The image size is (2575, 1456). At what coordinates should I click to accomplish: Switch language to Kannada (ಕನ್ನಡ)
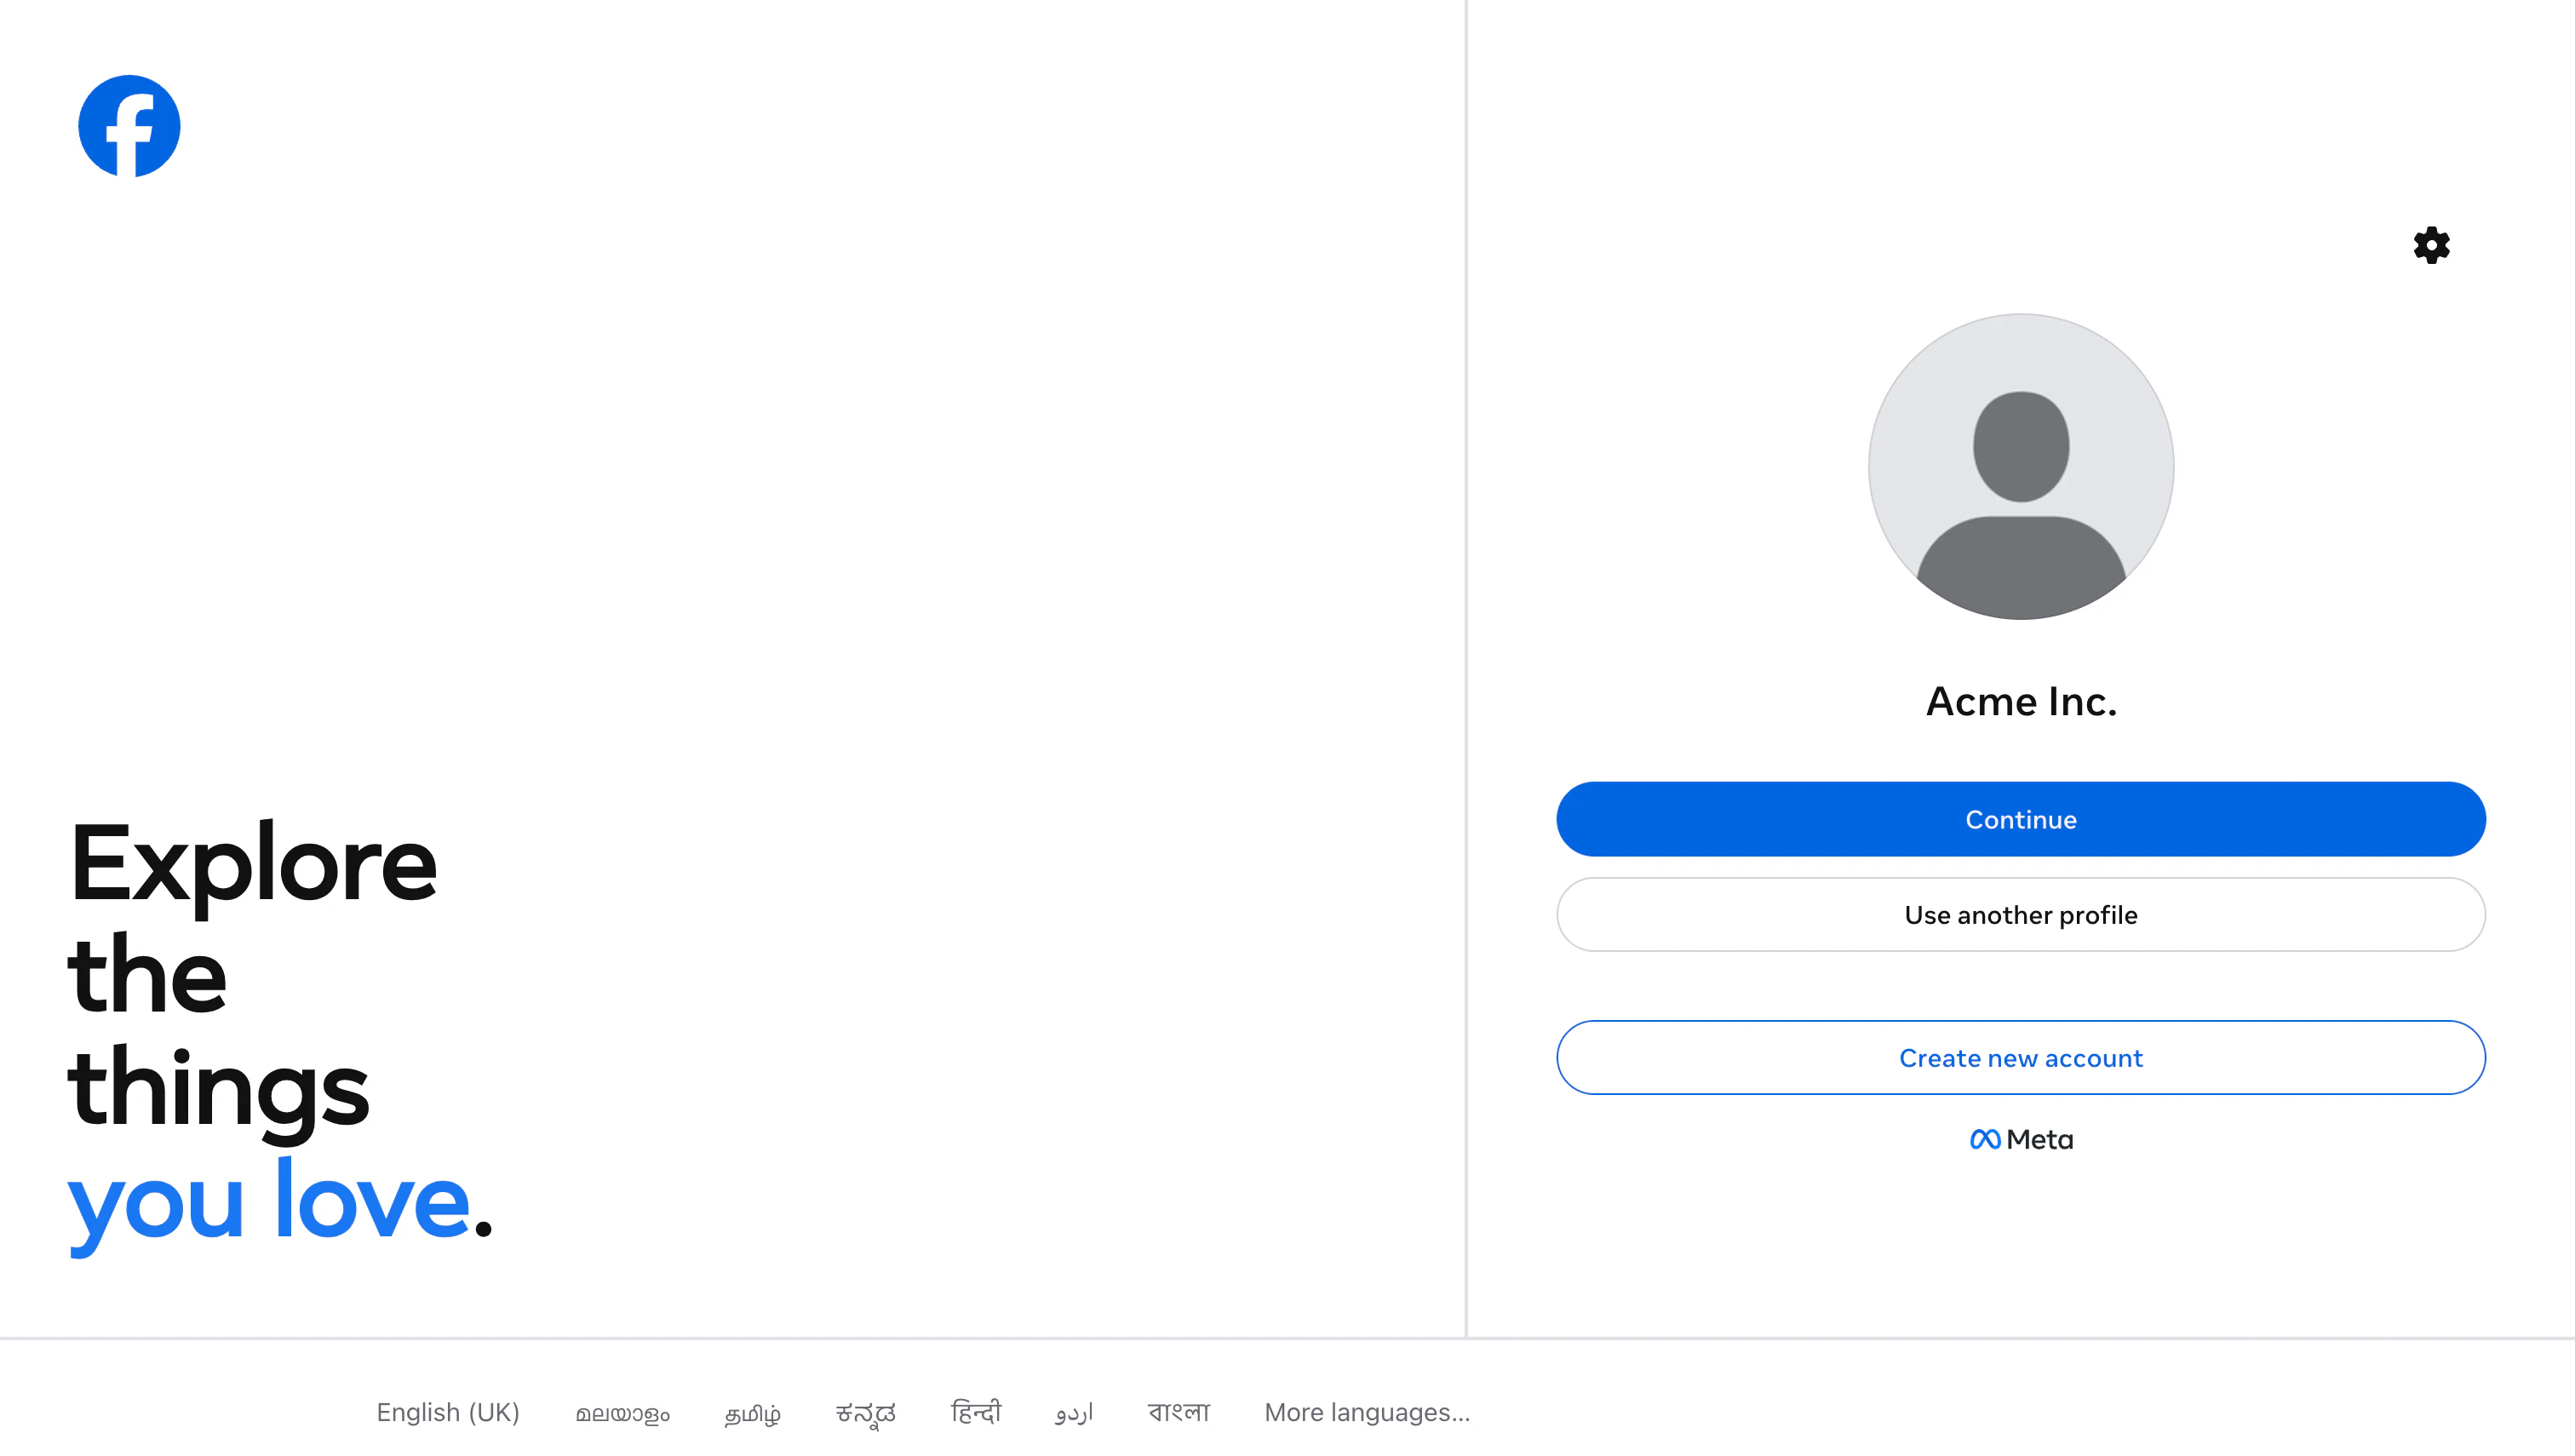point(866,1413)
